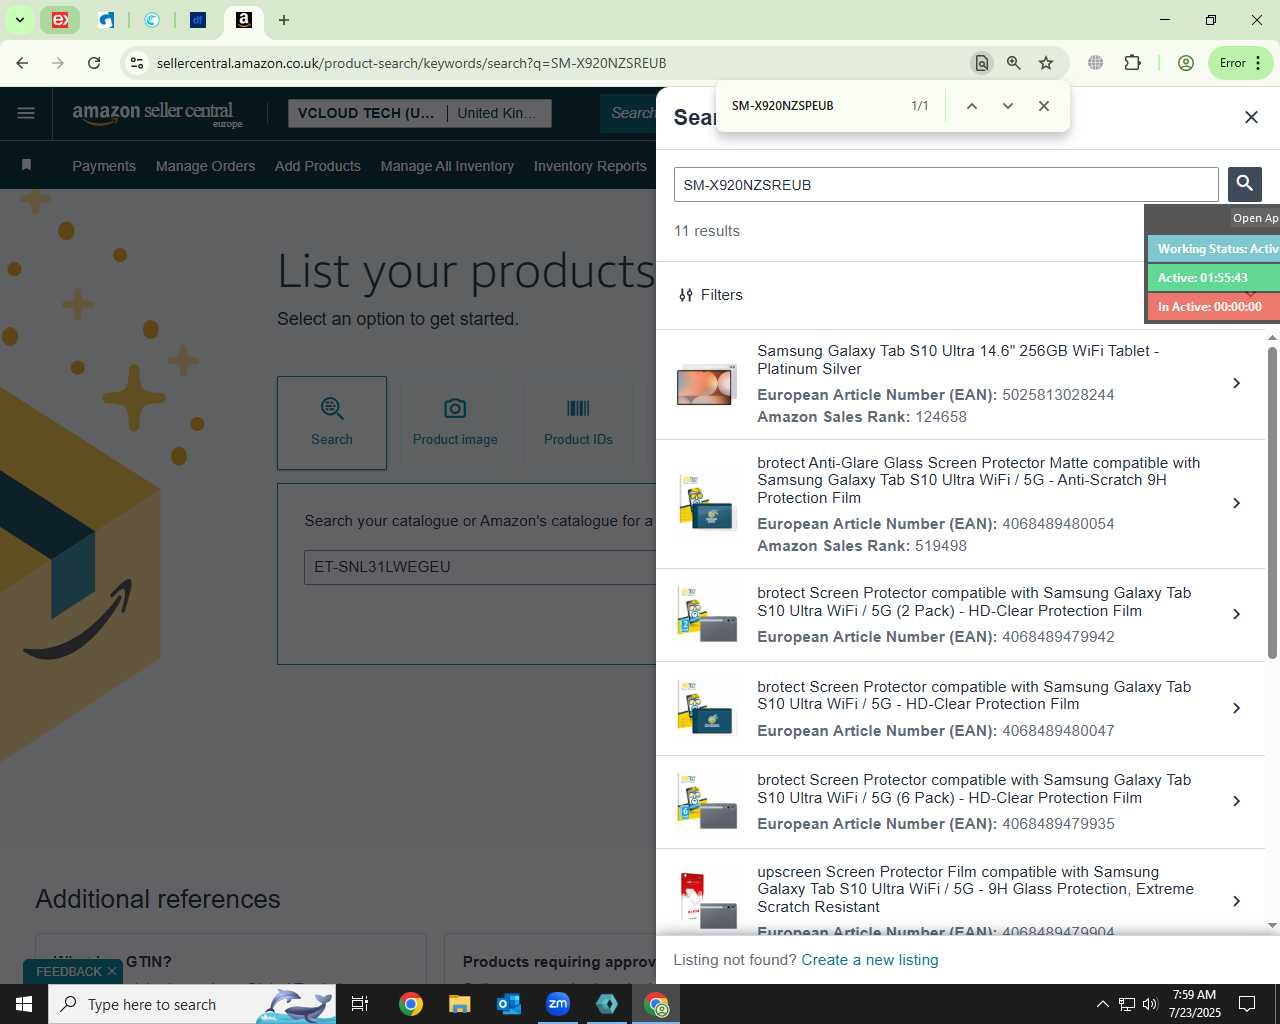Switch to the first browser tab
This screenshot has height=1024, width=1280.
pos(61,20)
